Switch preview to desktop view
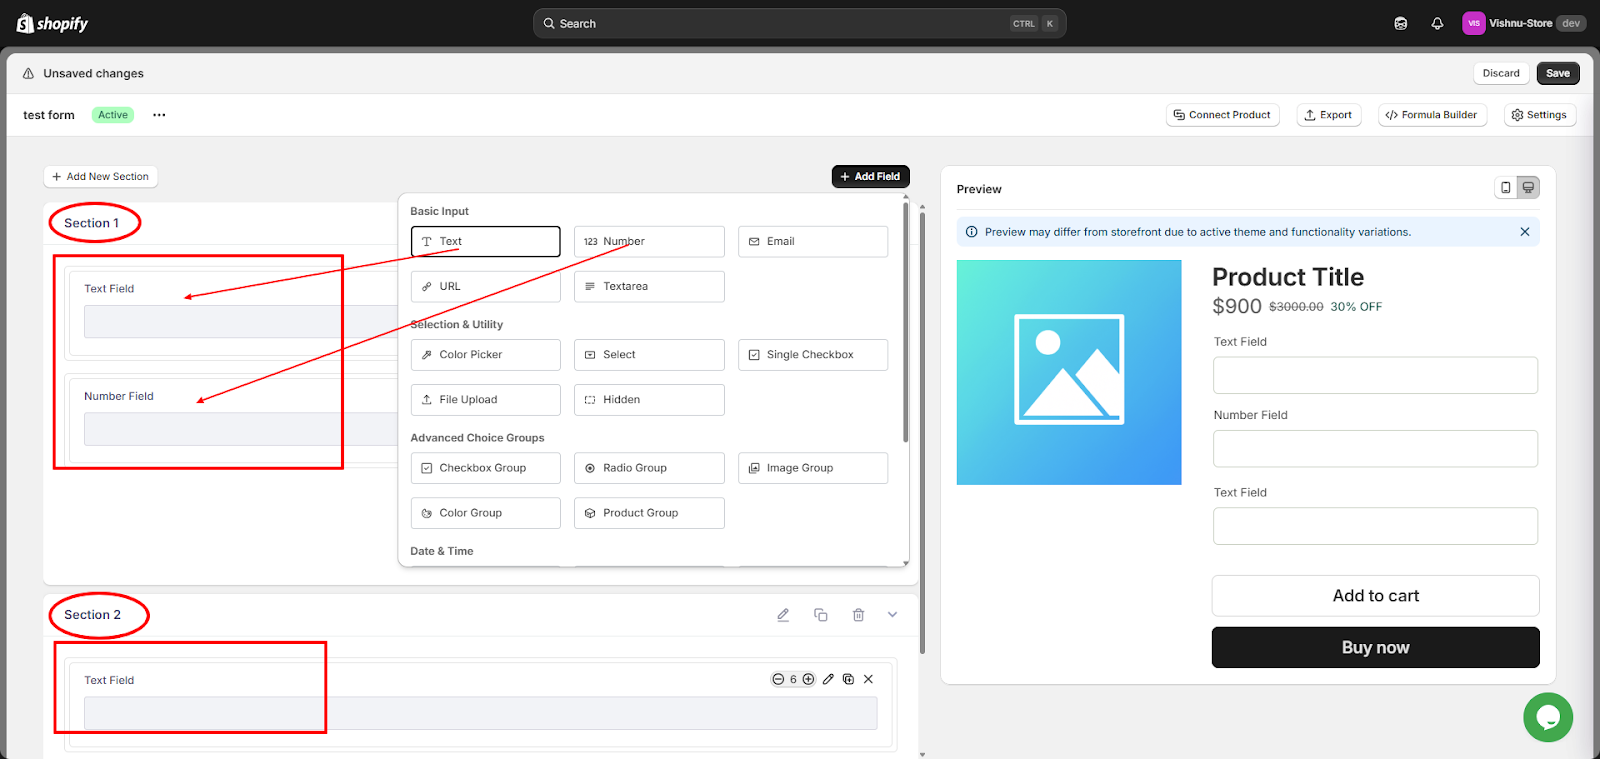The width and height of the screenshot is (1600, 759). pyautogui.click(x=1528, y=188)
